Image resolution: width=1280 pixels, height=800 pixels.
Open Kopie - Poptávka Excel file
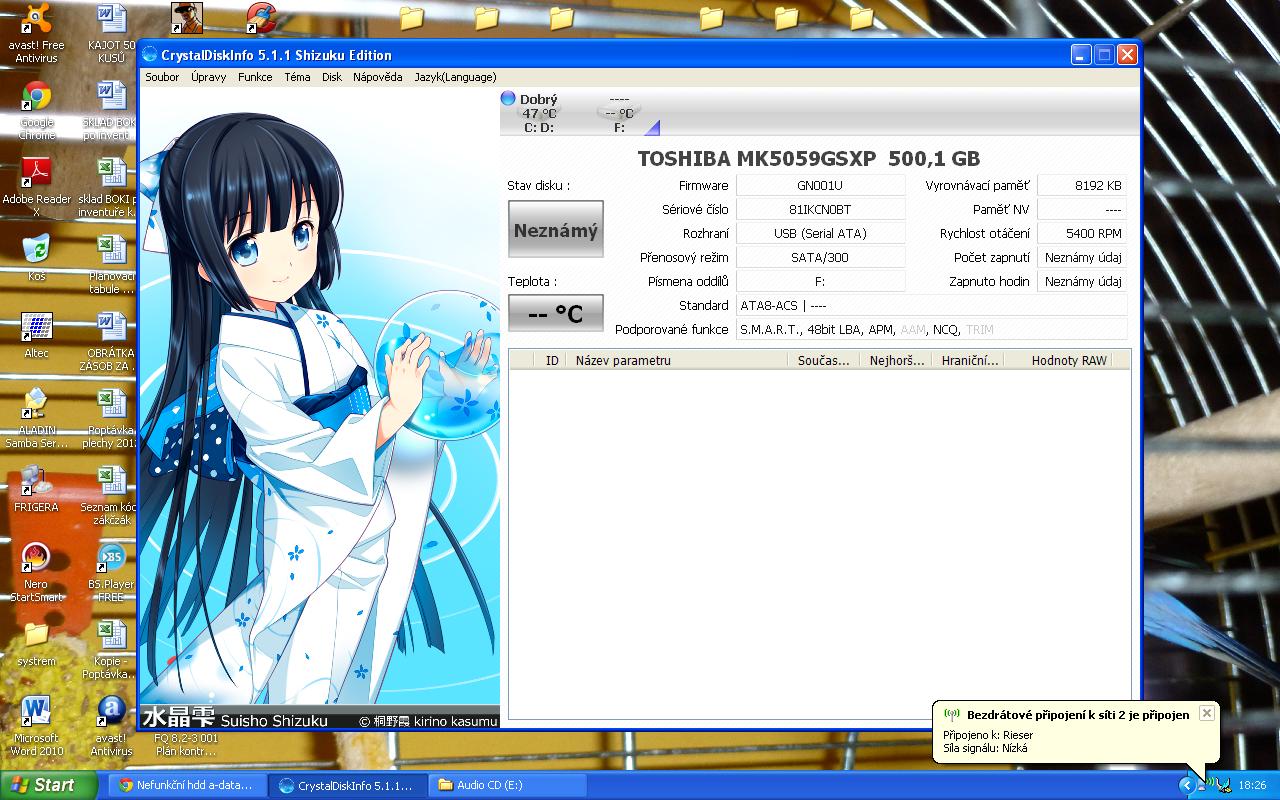coord(111,649)
